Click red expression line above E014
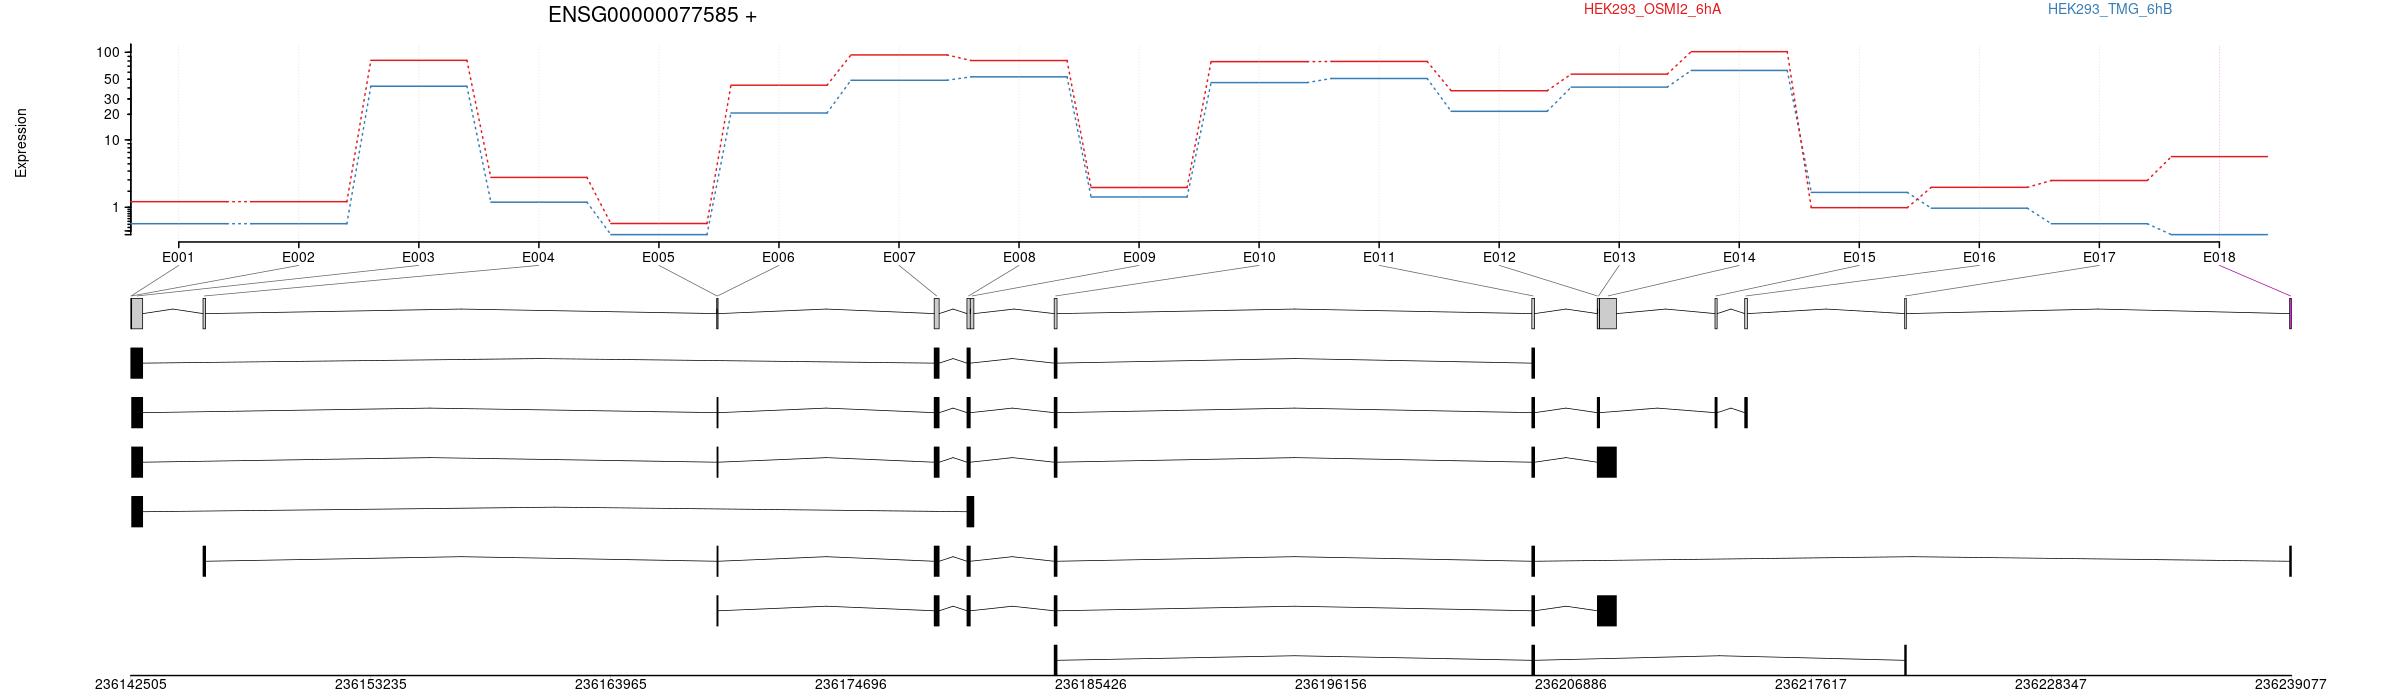 pos(1739,51)
